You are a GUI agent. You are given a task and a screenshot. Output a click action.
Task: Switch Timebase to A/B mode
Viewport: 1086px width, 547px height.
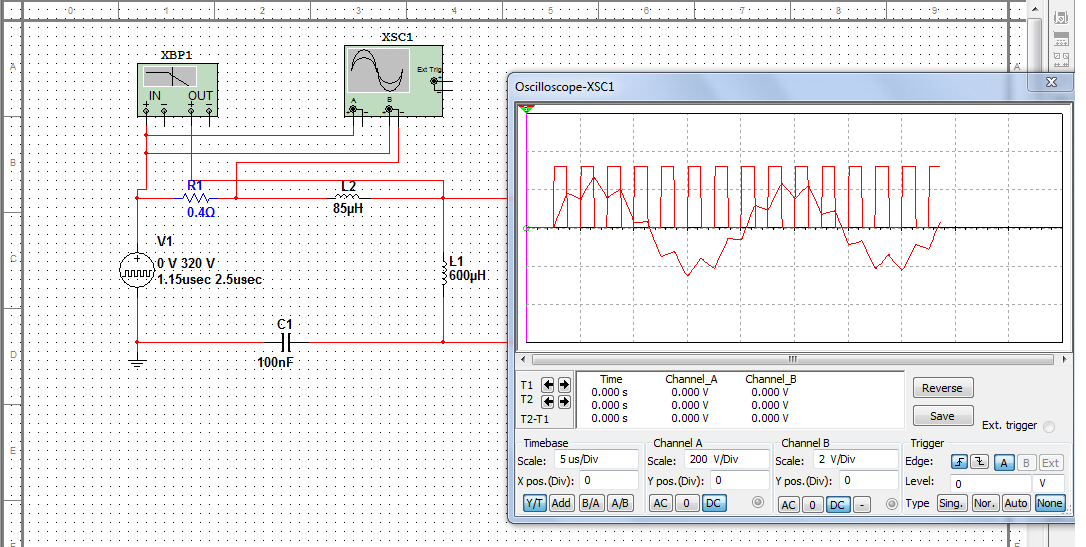click(620, 503)
